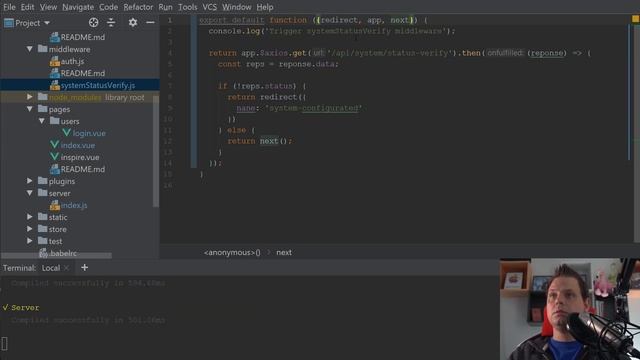Click the Vue icon beside login.vue

coord(67,133)
